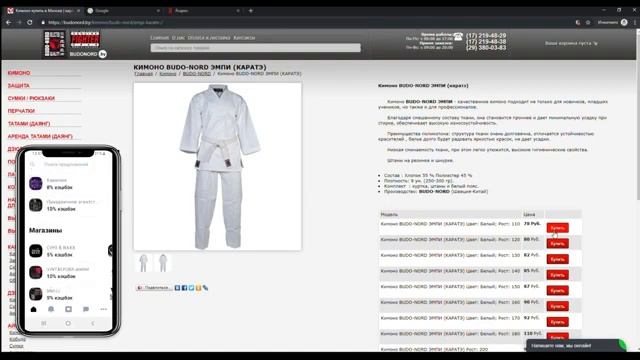The image size is (640, 360).
Task: Buy the kimono with Рост 140
Action: pyautogui.click(x=558, y=275)
